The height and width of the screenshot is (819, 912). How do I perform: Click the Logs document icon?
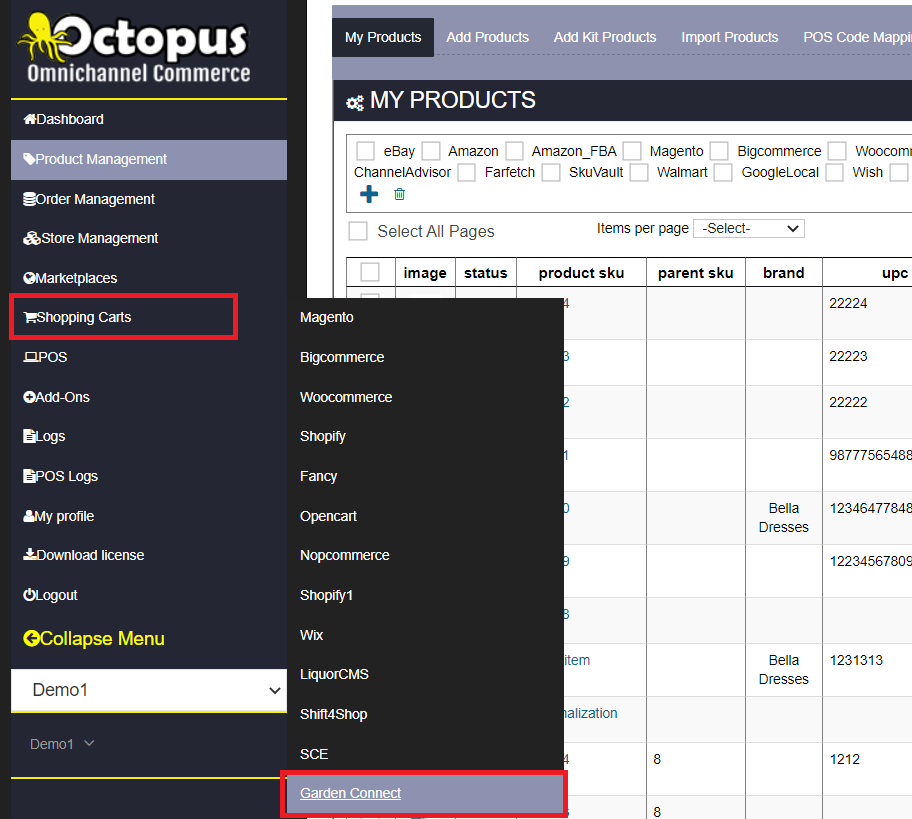click(29, 436)
